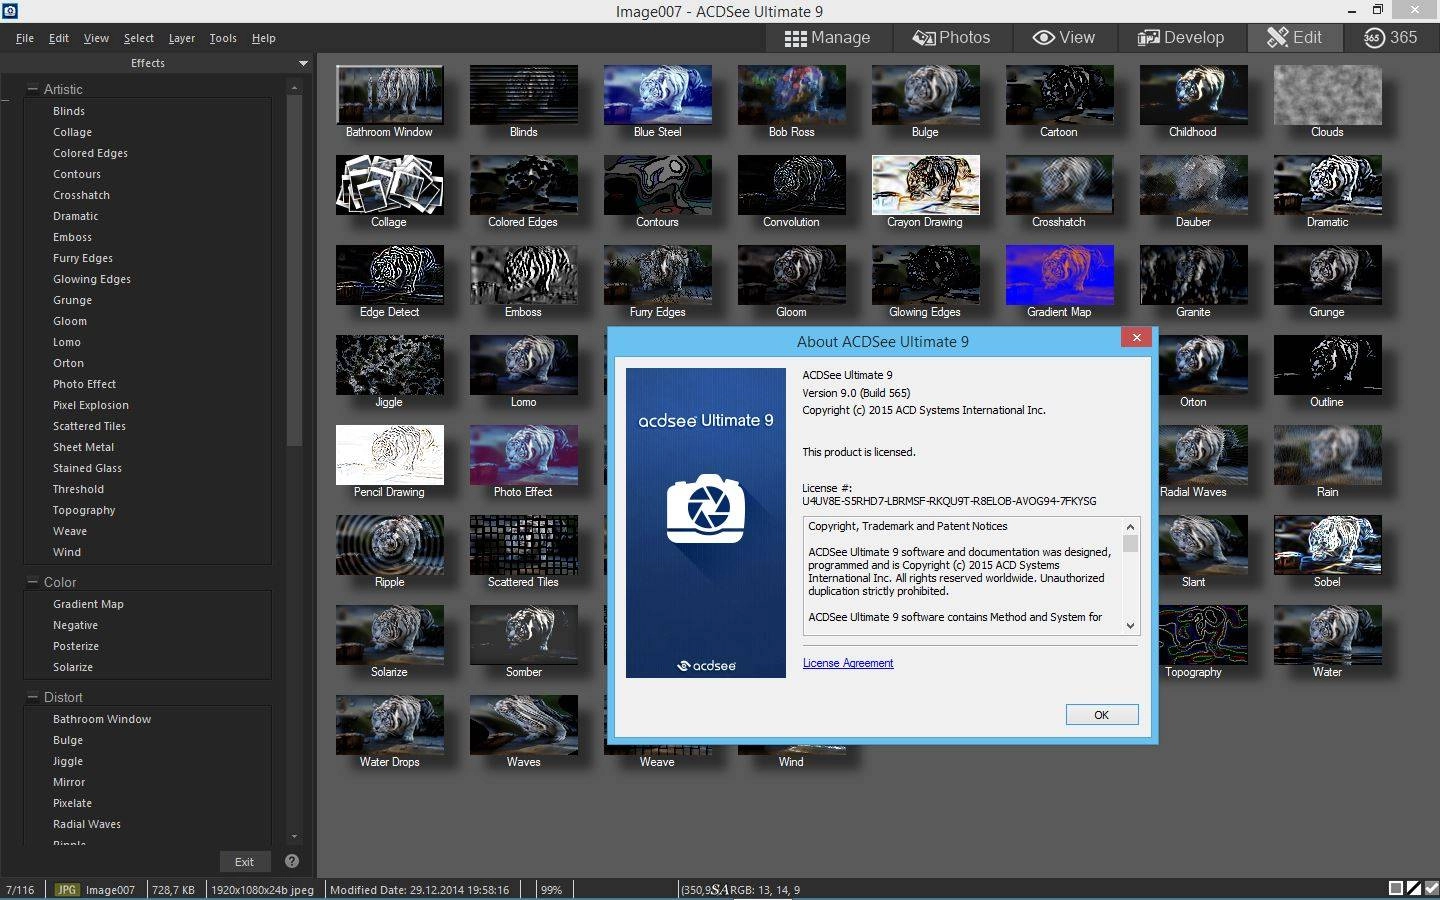The image size is (1440, 900).
Task: Click the license number text
Action: click(x=949, y=501)
